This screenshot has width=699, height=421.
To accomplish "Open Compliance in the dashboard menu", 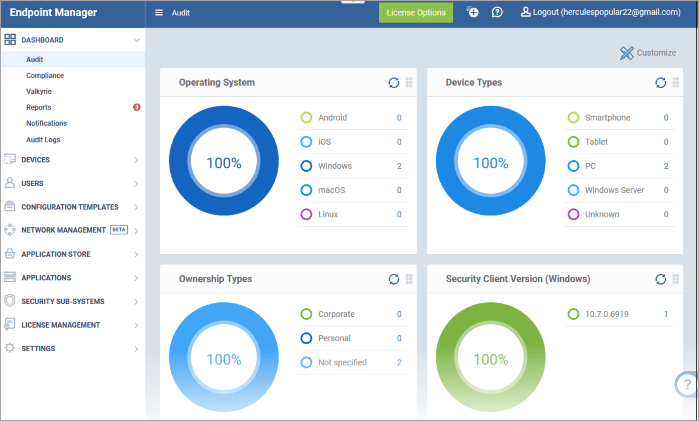I will tap(45, 75).
